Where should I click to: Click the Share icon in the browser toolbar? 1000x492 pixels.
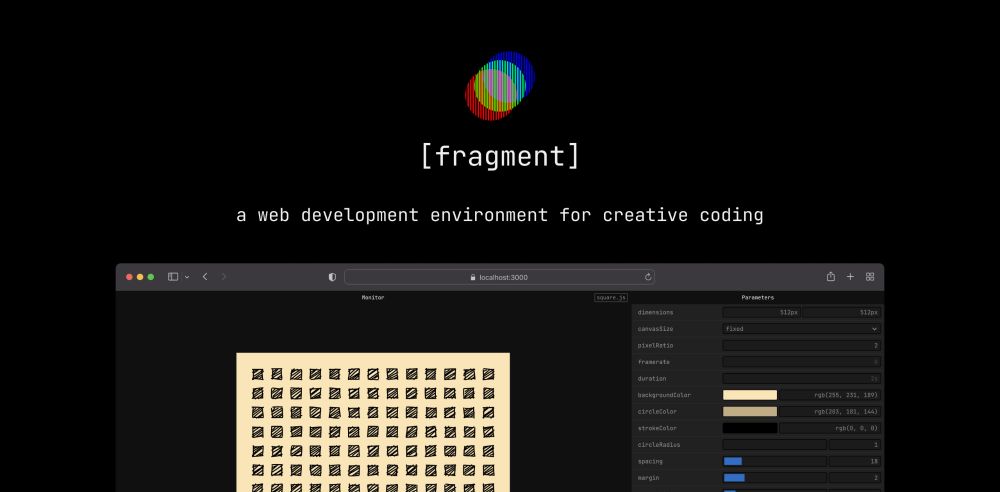(830, 276)
